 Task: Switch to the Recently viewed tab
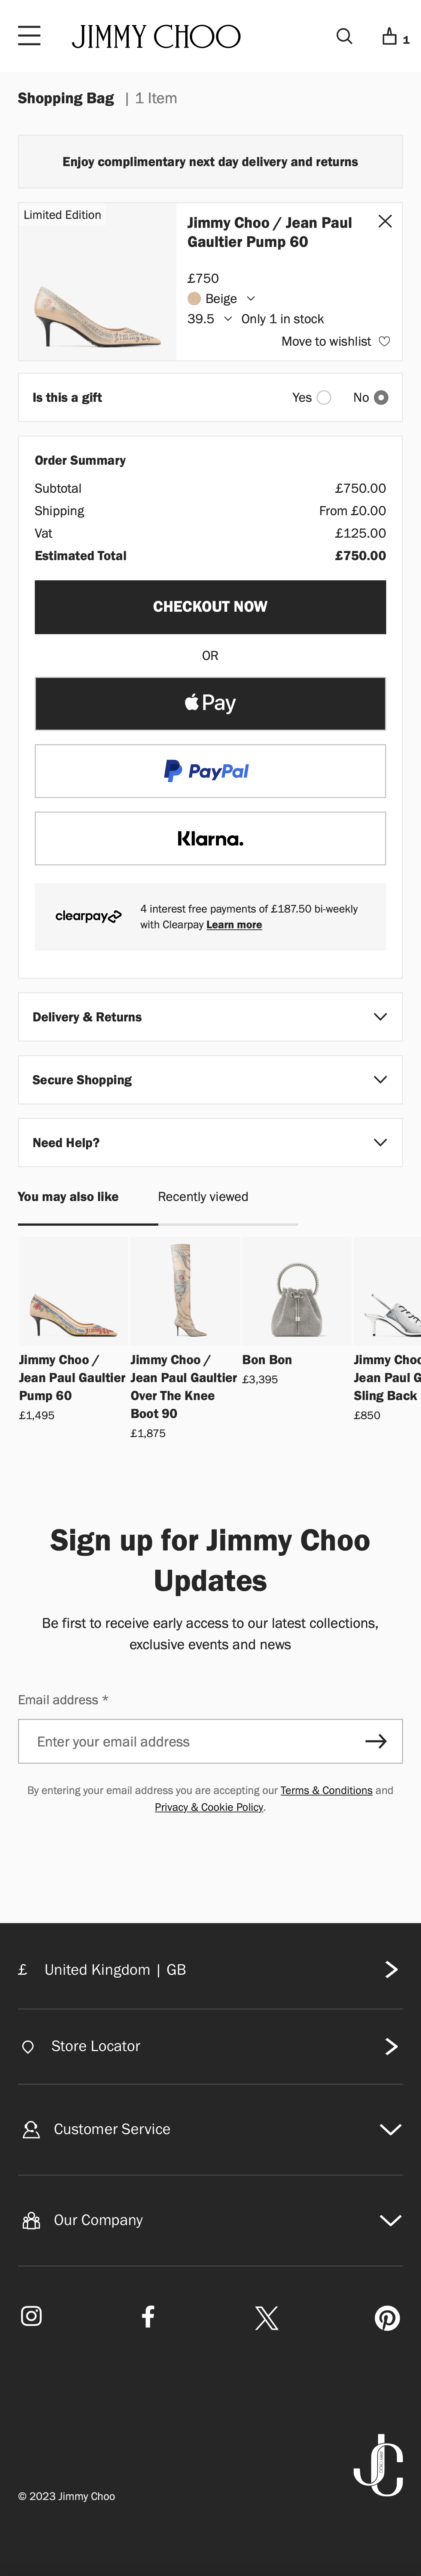(203, 1196)
